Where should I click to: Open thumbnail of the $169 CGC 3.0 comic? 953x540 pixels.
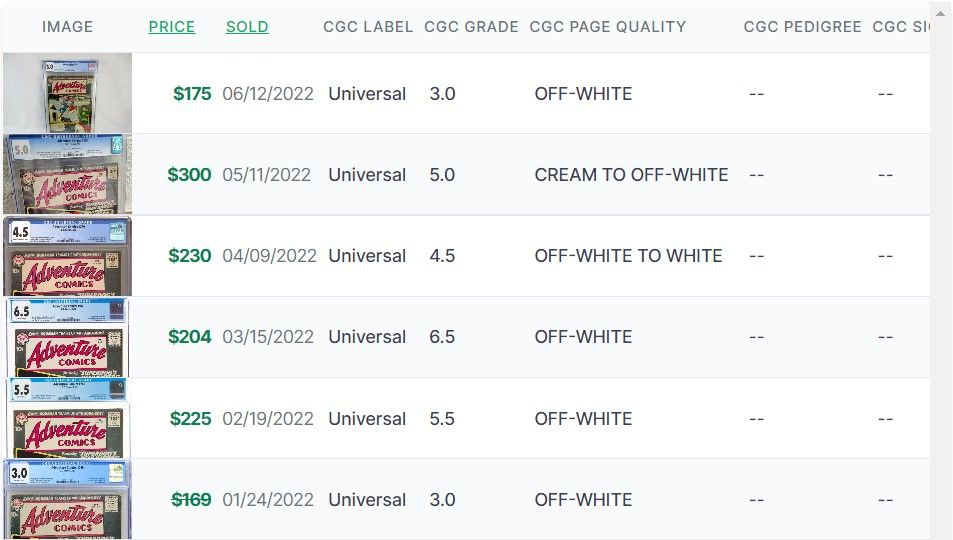coord(67,499)
